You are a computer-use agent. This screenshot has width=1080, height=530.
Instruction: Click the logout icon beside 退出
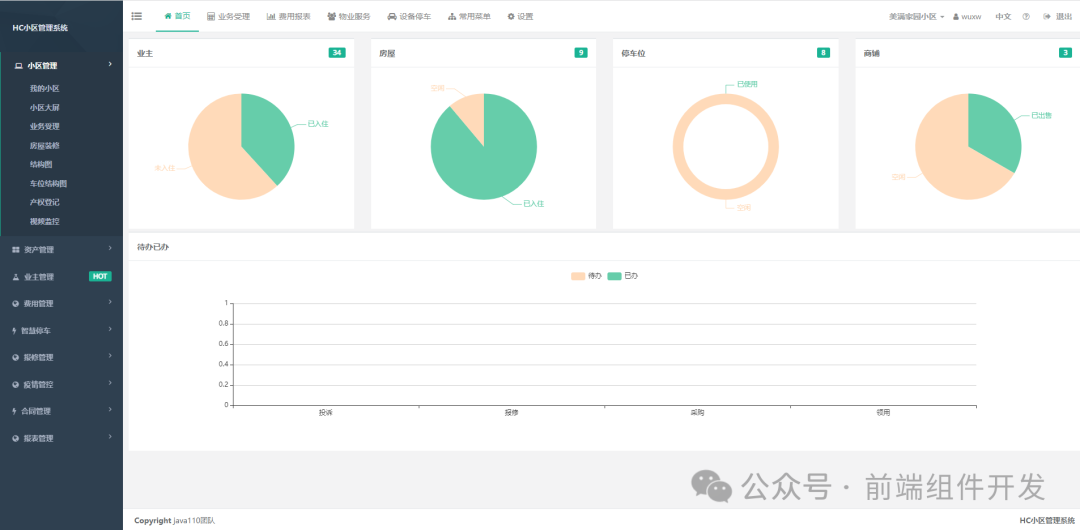pyautogui.click(x=1047, y=17)
